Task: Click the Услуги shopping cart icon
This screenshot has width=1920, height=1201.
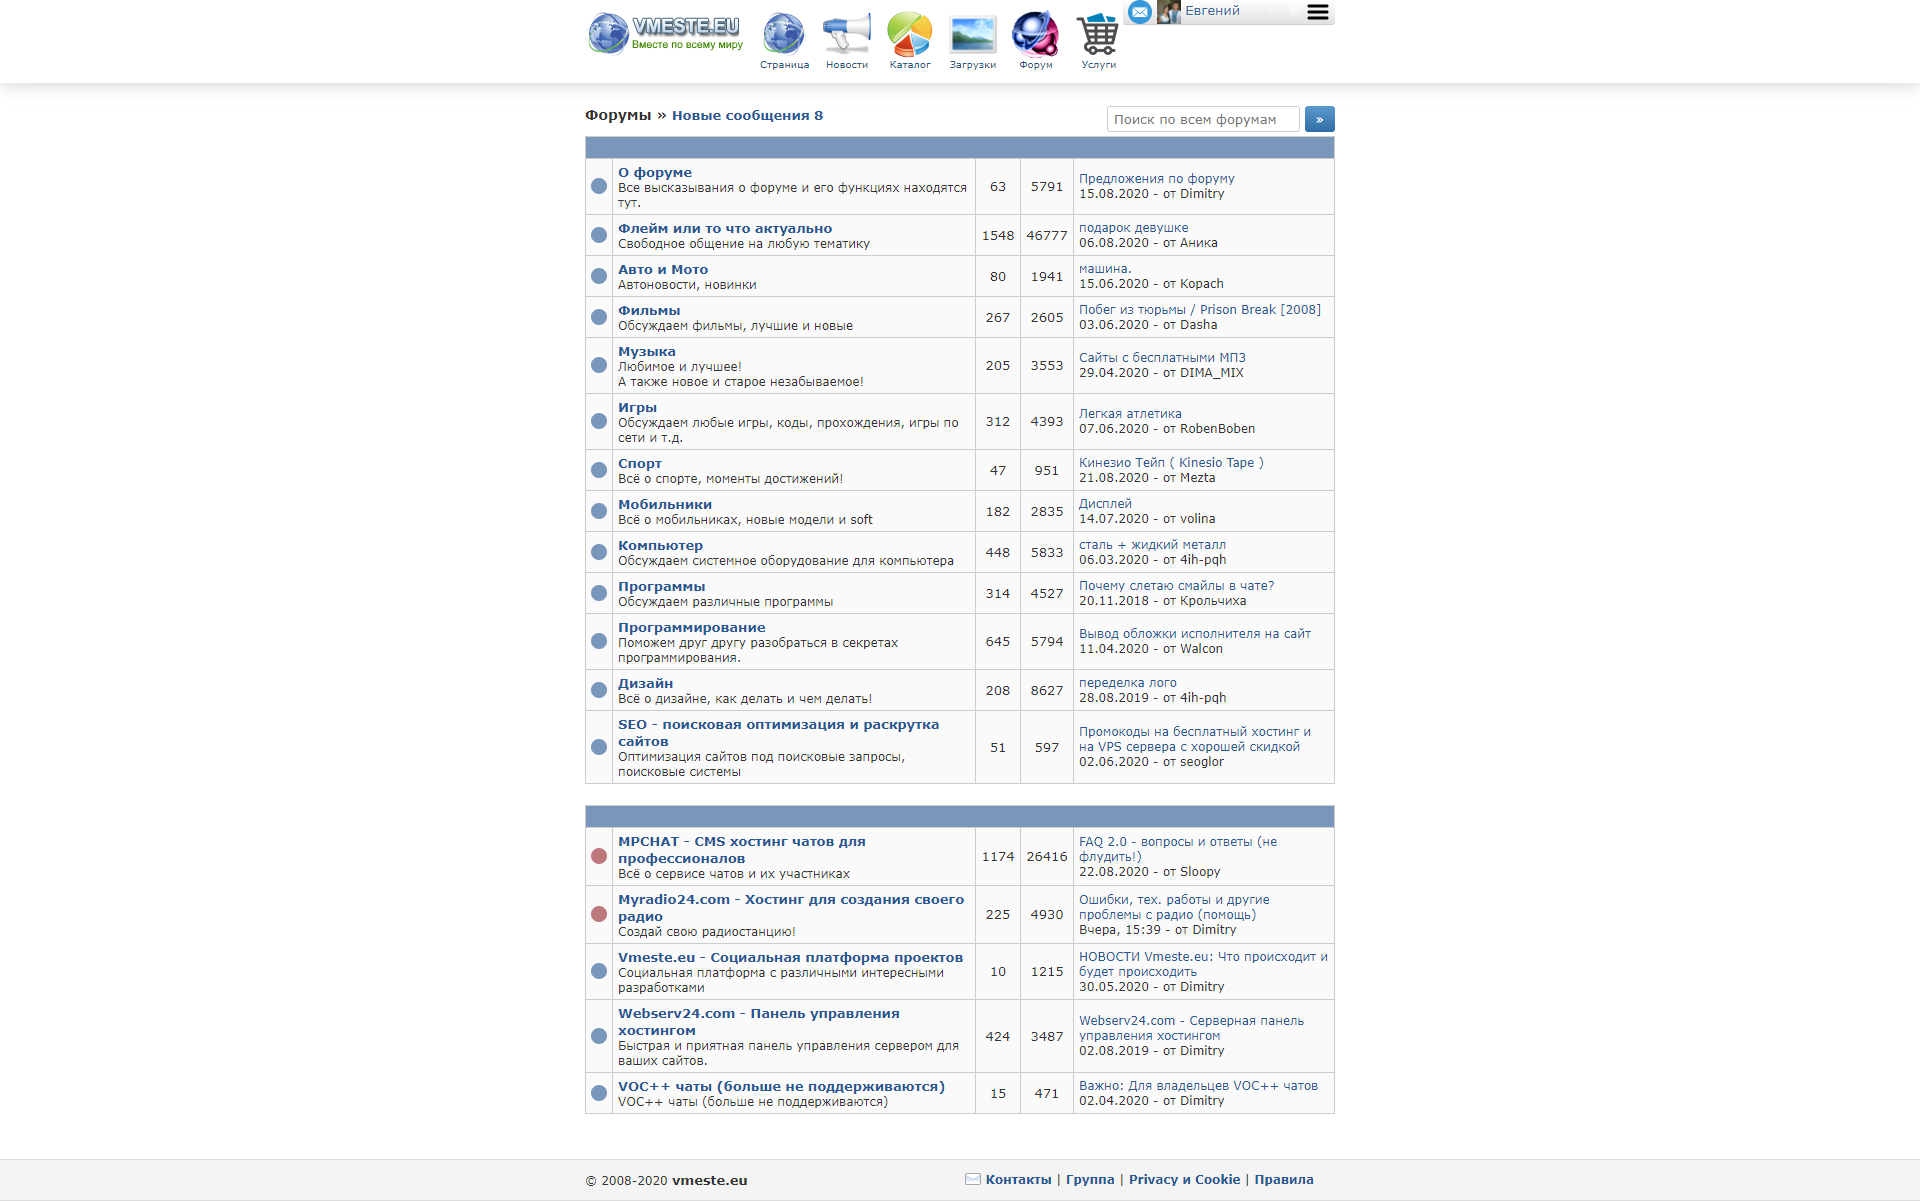Action: coord(1098,35)
